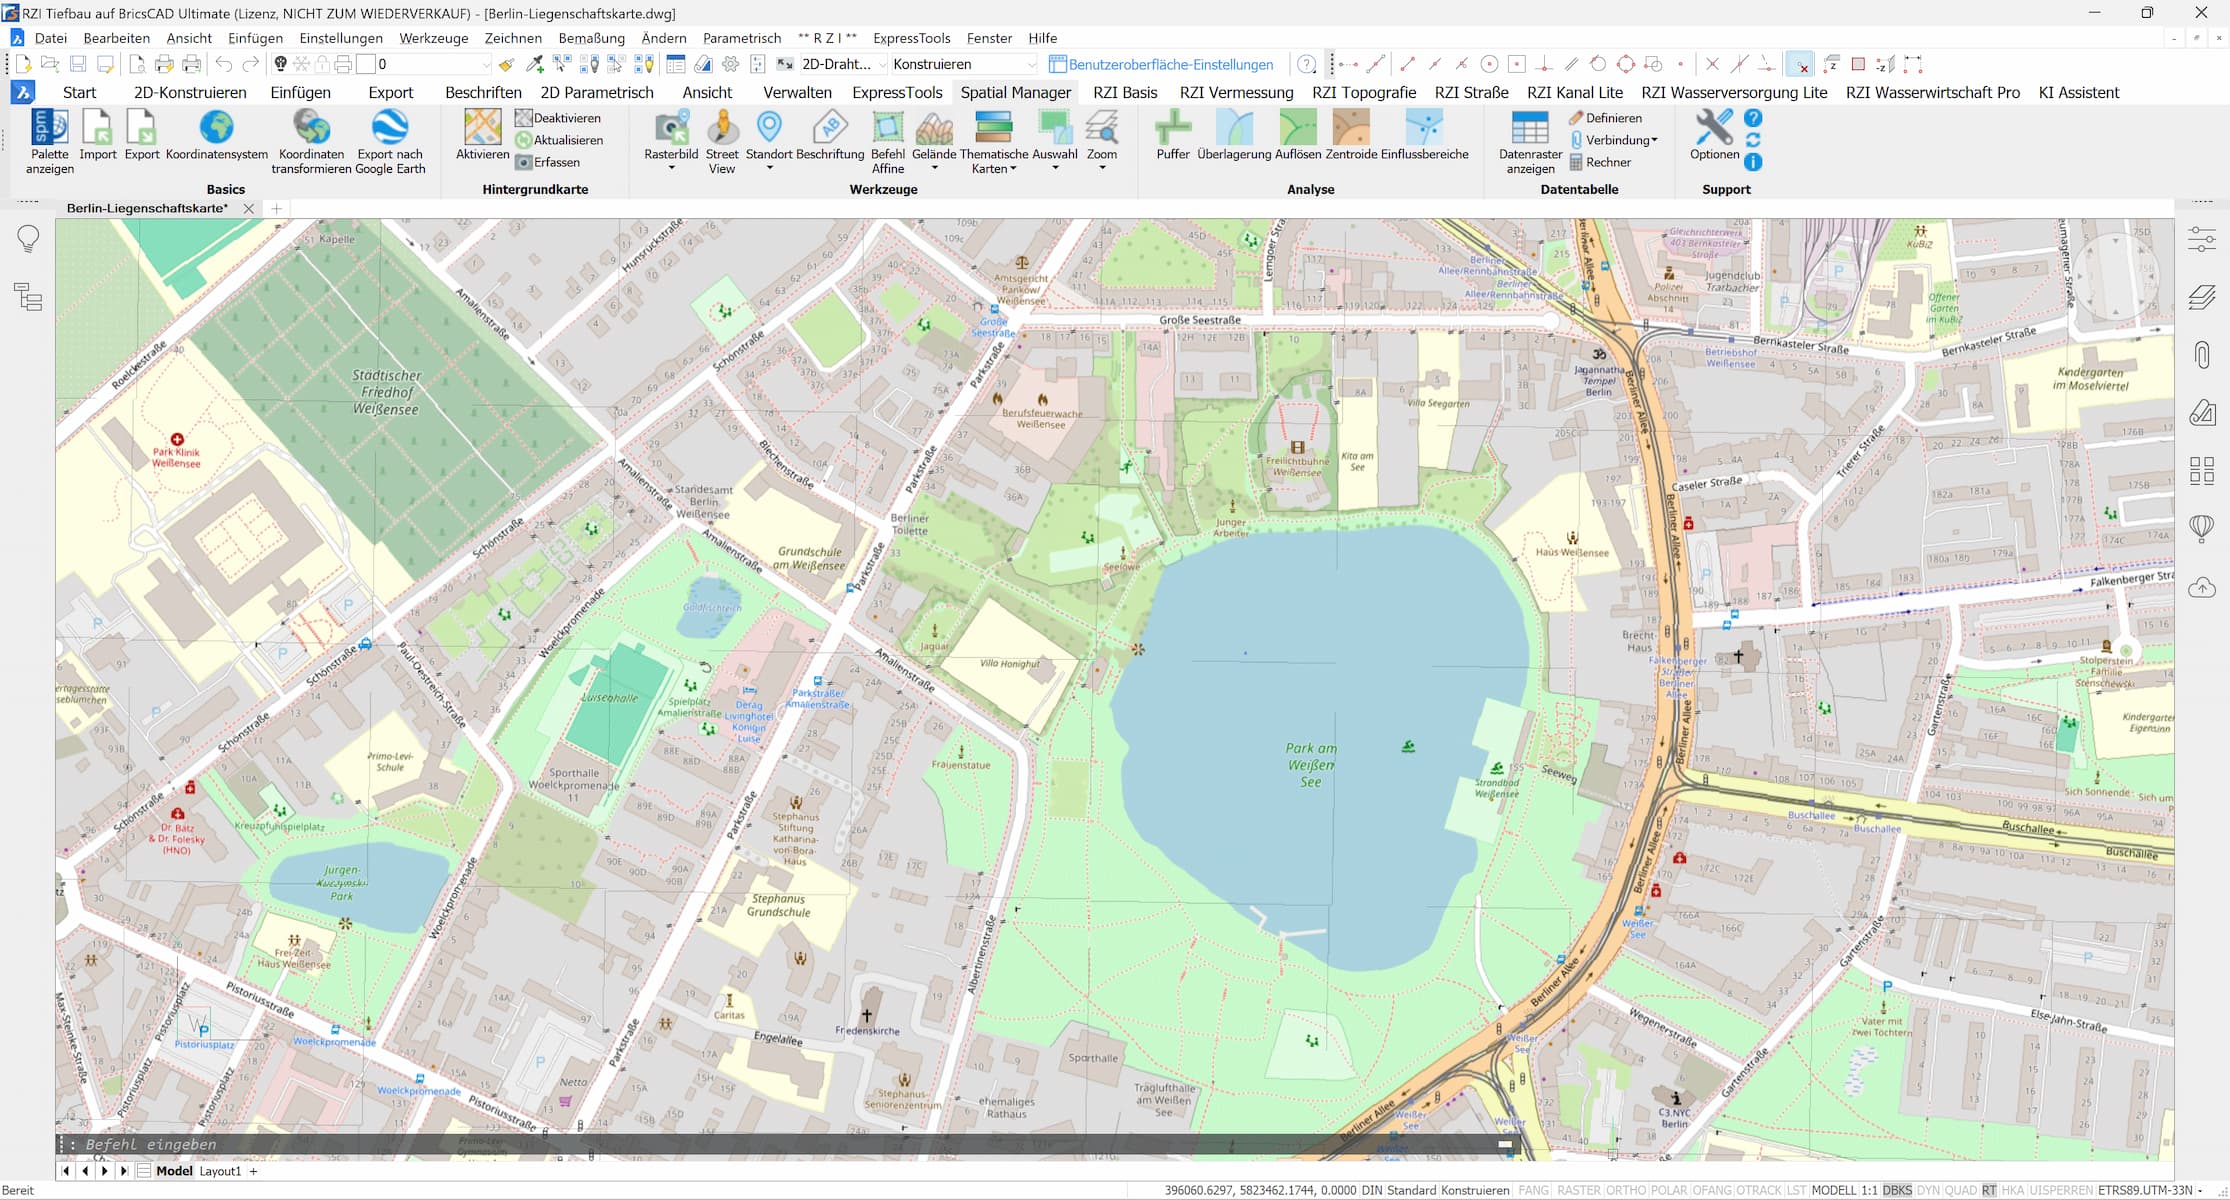Toggle FANG in the status bar
The width and height of the screenshot is (2230, 1200).
pyautogui.click(x=1533, y=1190)
